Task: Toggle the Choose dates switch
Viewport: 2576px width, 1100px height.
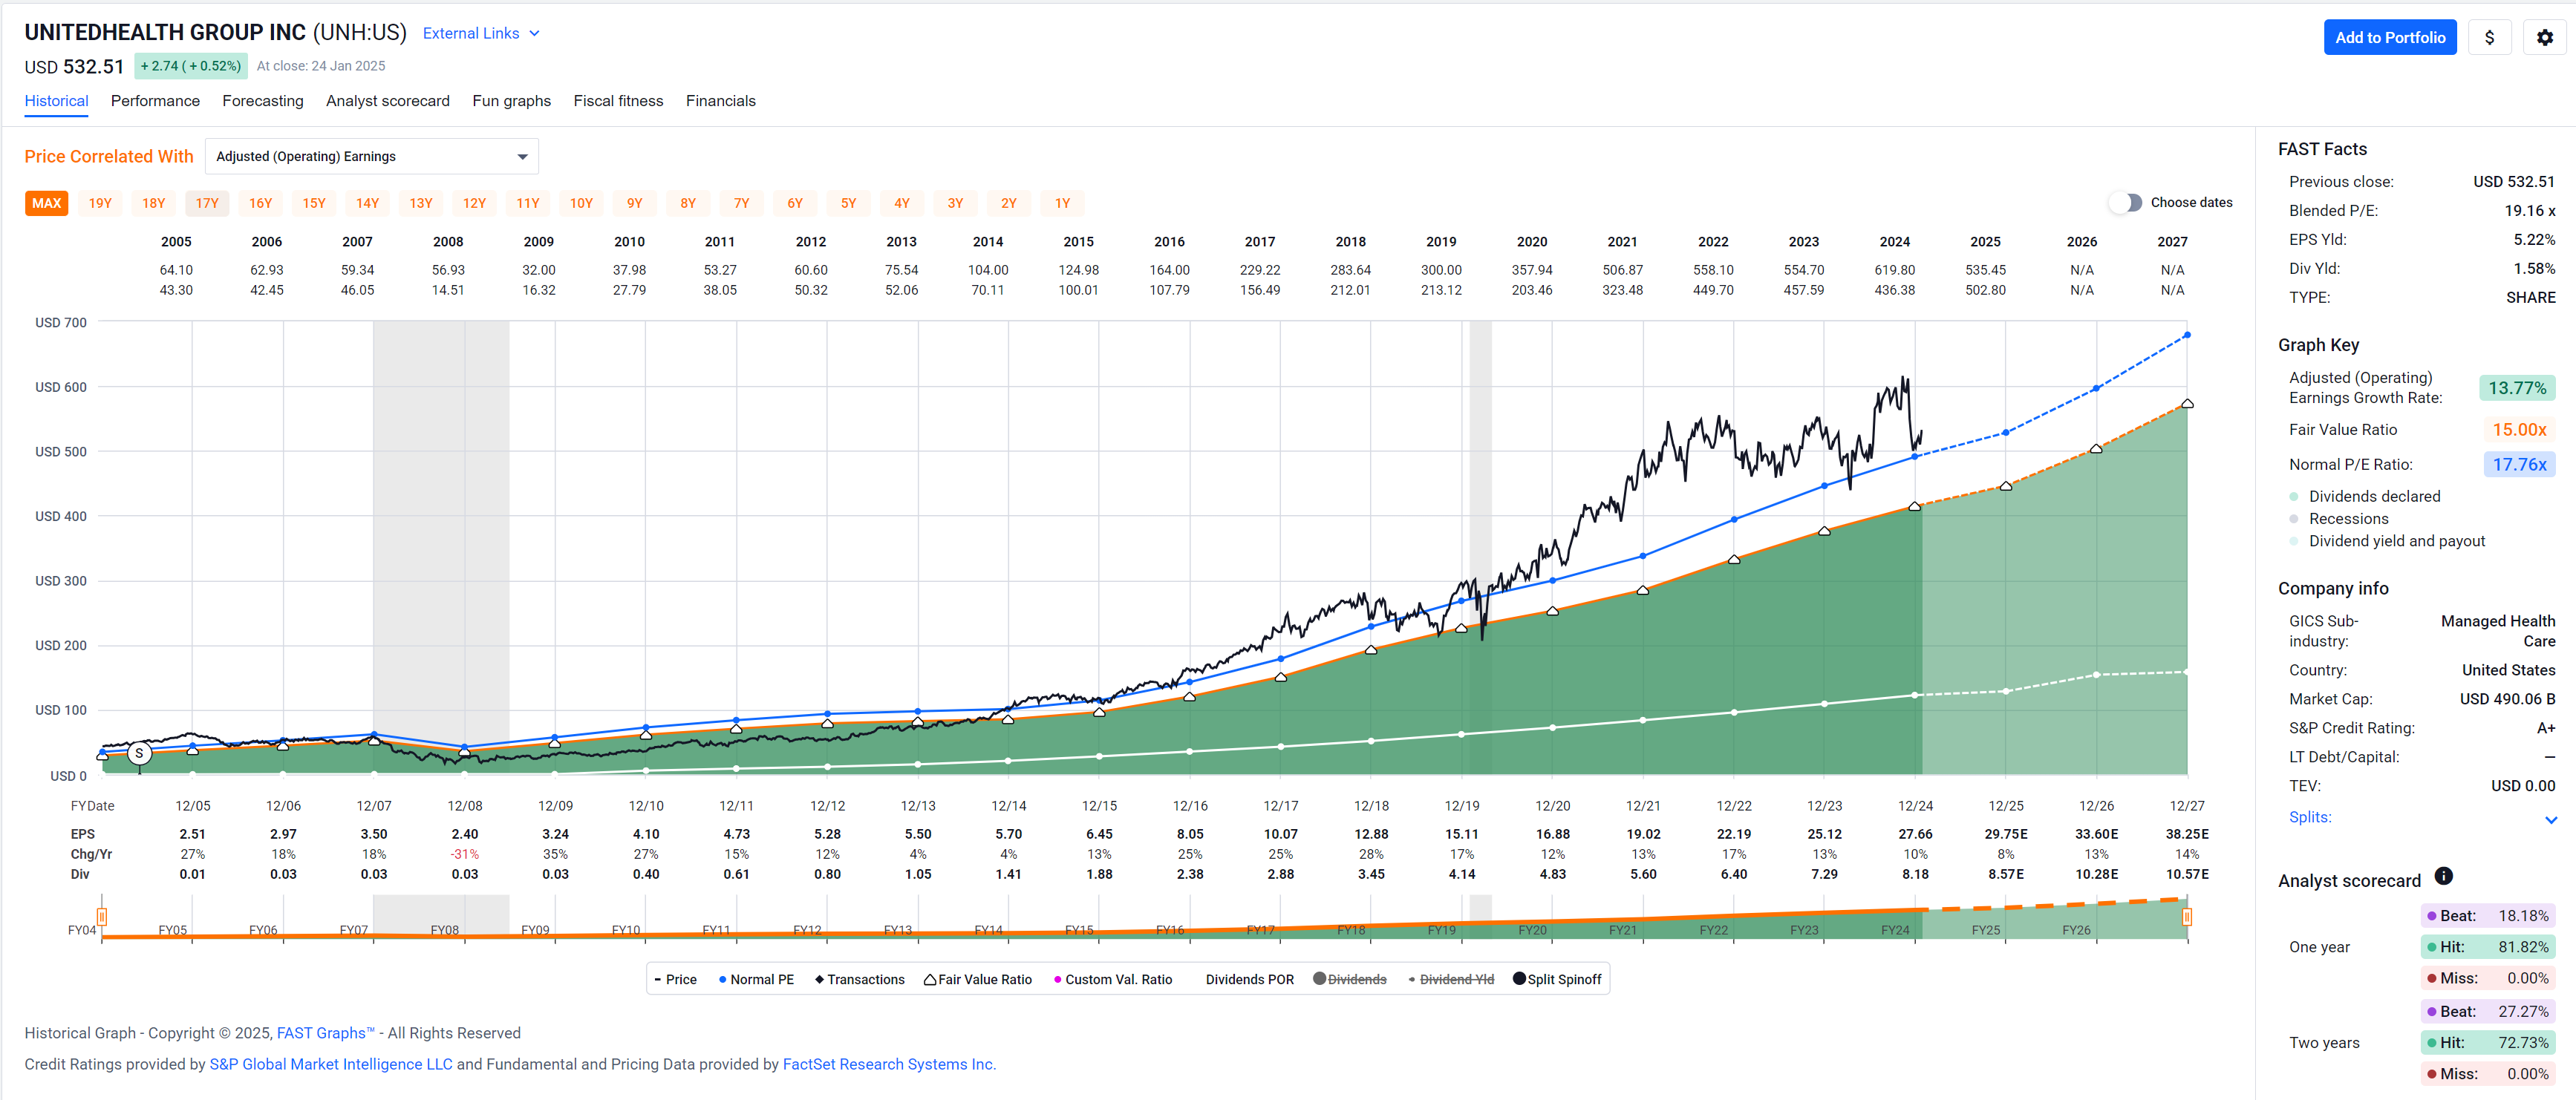Action: tap(2126, 203)
